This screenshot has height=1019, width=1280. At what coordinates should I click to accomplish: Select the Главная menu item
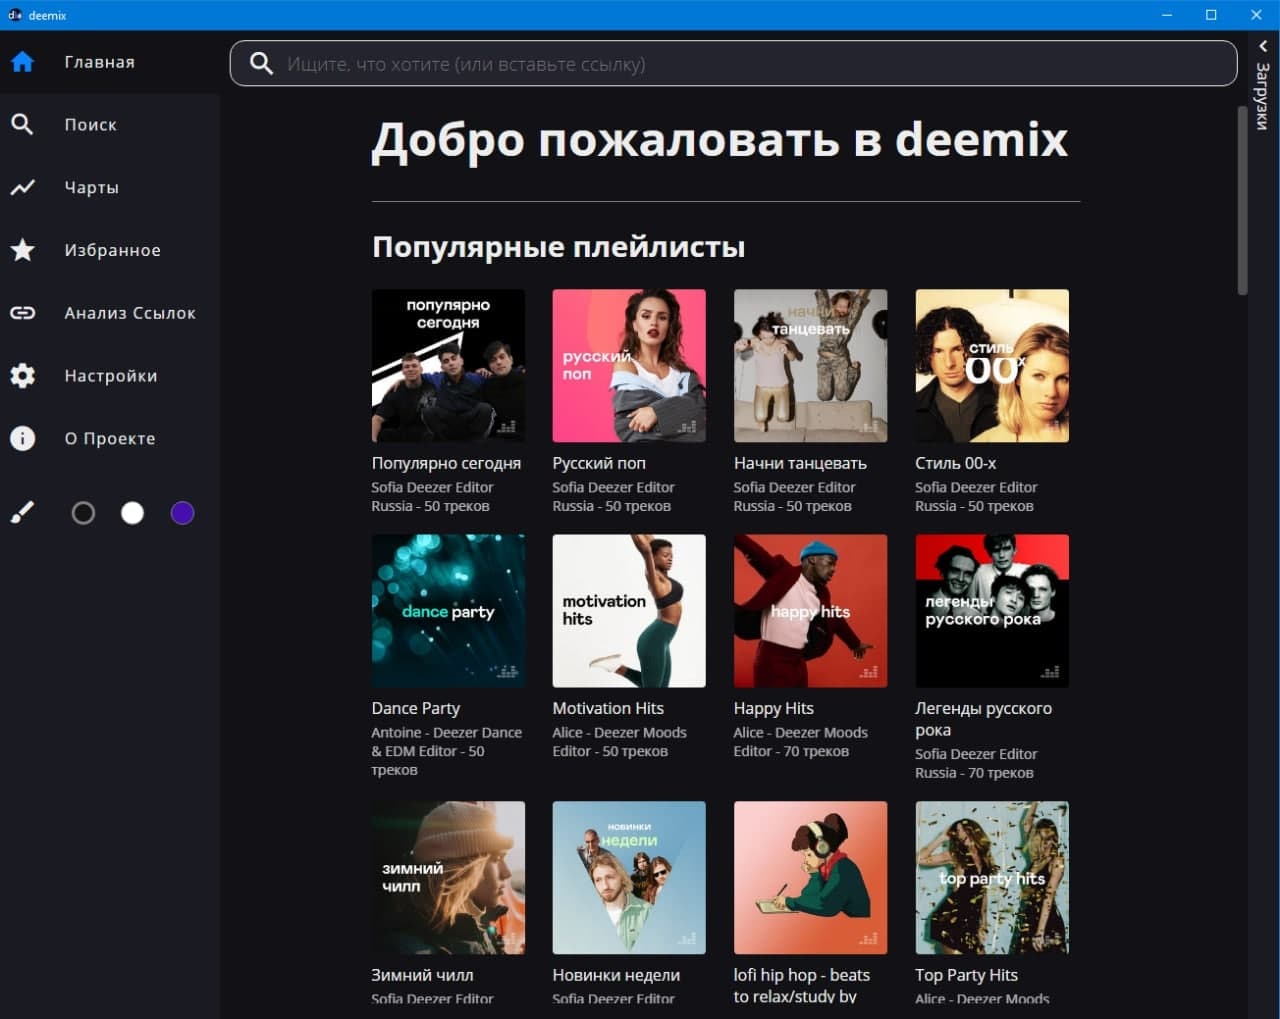click(x=100, y=62)
